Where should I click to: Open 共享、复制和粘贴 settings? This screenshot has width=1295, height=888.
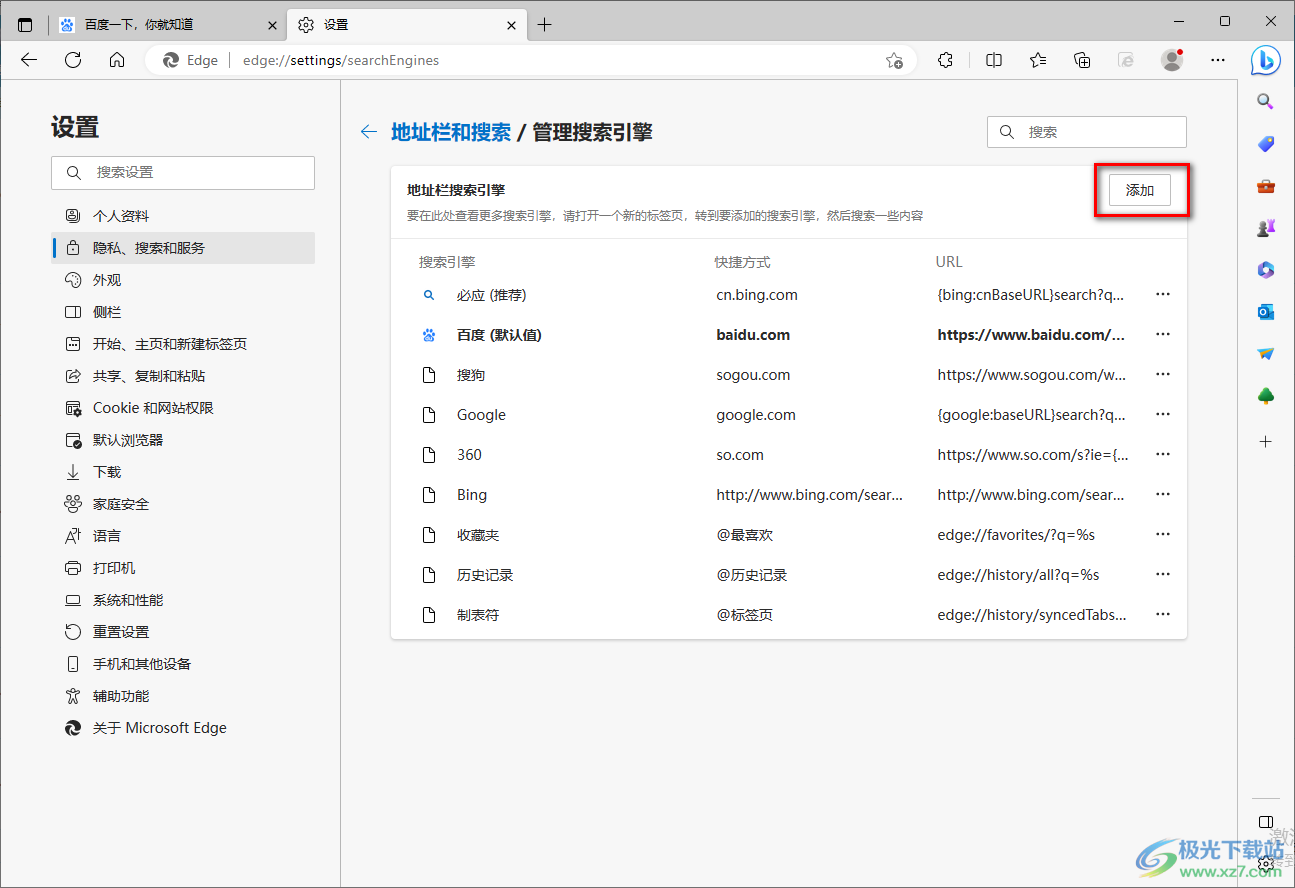pos(183,376)
